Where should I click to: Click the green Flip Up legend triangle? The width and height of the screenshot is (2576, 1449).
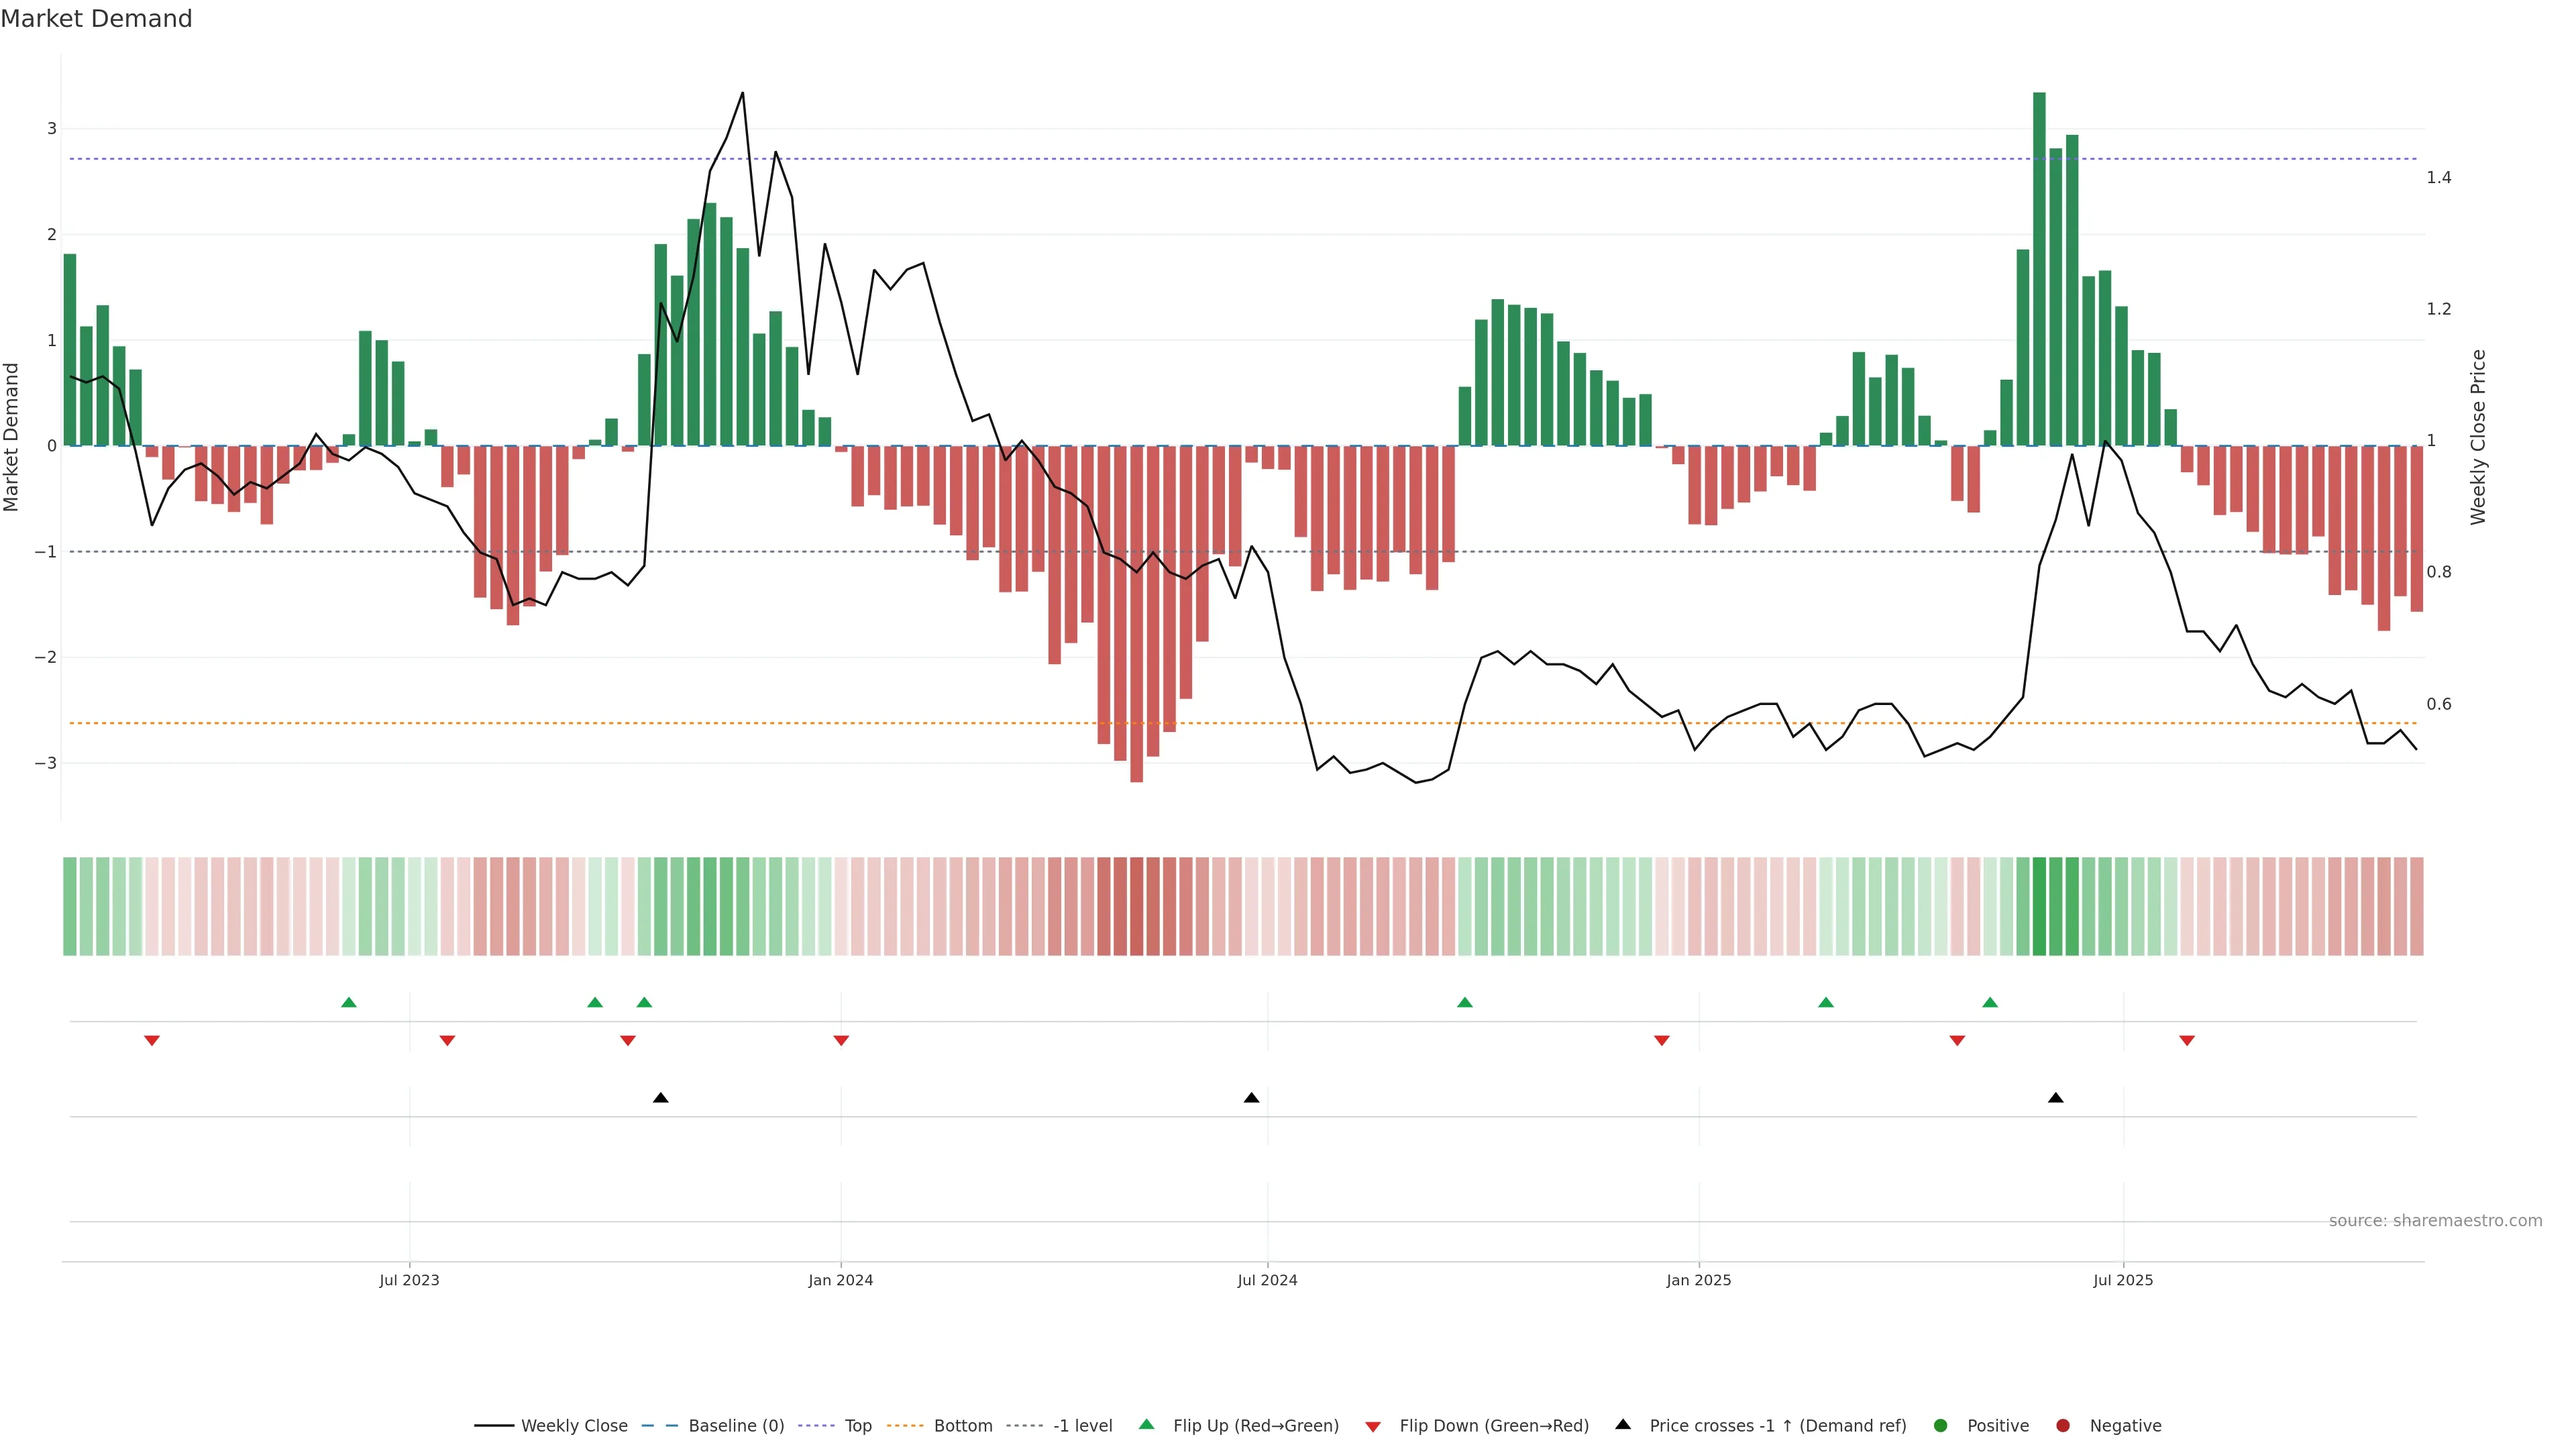pos(1146,1424)
